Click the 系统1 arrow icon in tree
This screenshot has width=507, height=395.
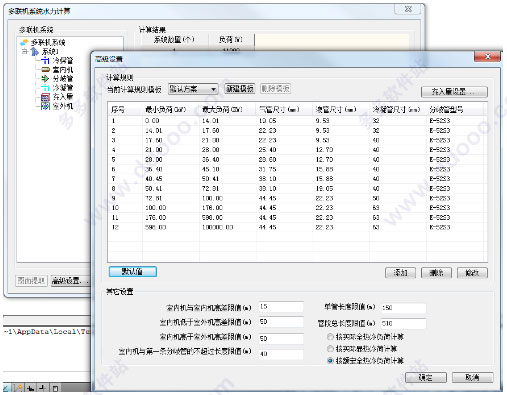(35, 52)
